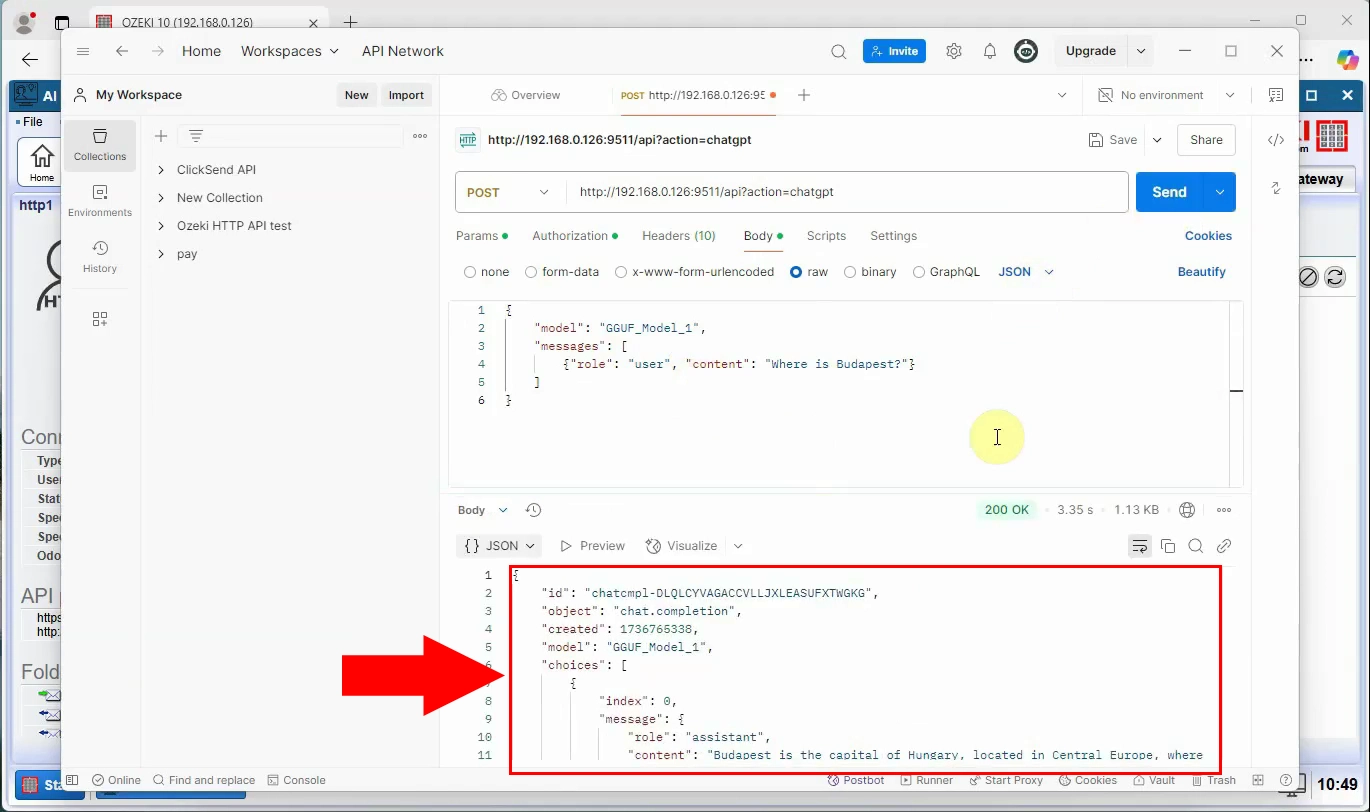Copy the response body

tap(1168, 546)
